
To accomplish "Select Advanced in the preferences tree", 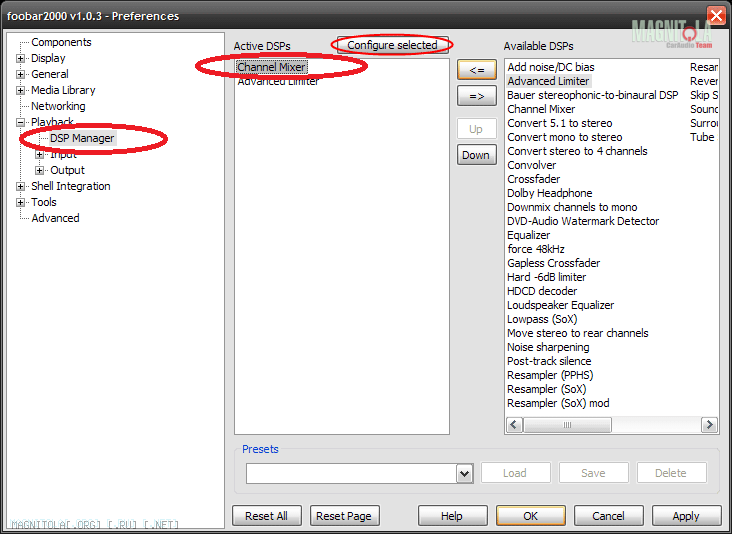I will 55,218.
